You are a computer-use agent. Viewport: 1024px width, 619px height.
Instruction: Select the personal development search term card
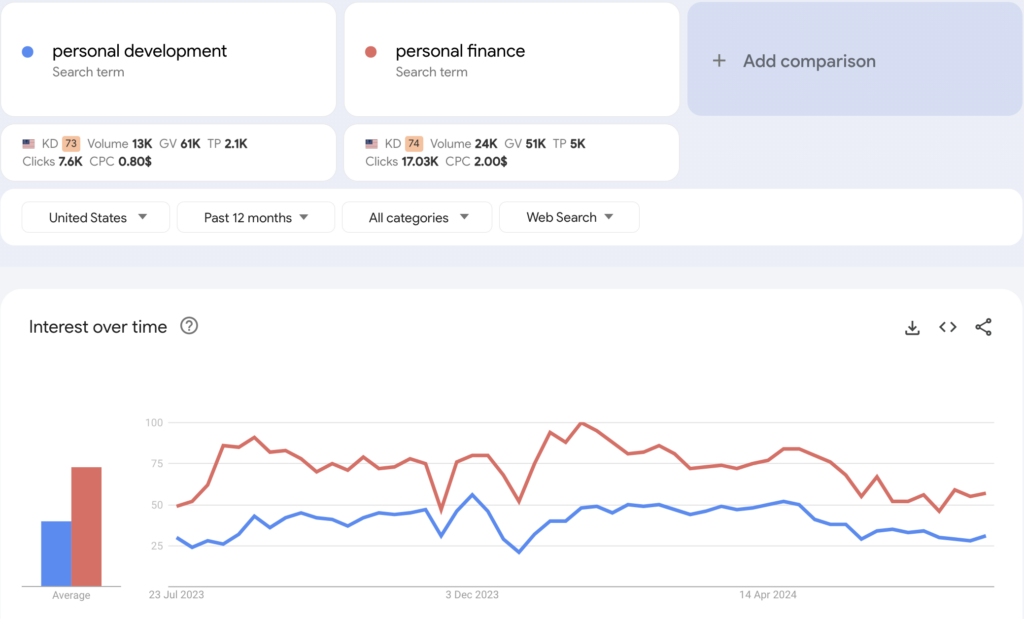point(168,58)
